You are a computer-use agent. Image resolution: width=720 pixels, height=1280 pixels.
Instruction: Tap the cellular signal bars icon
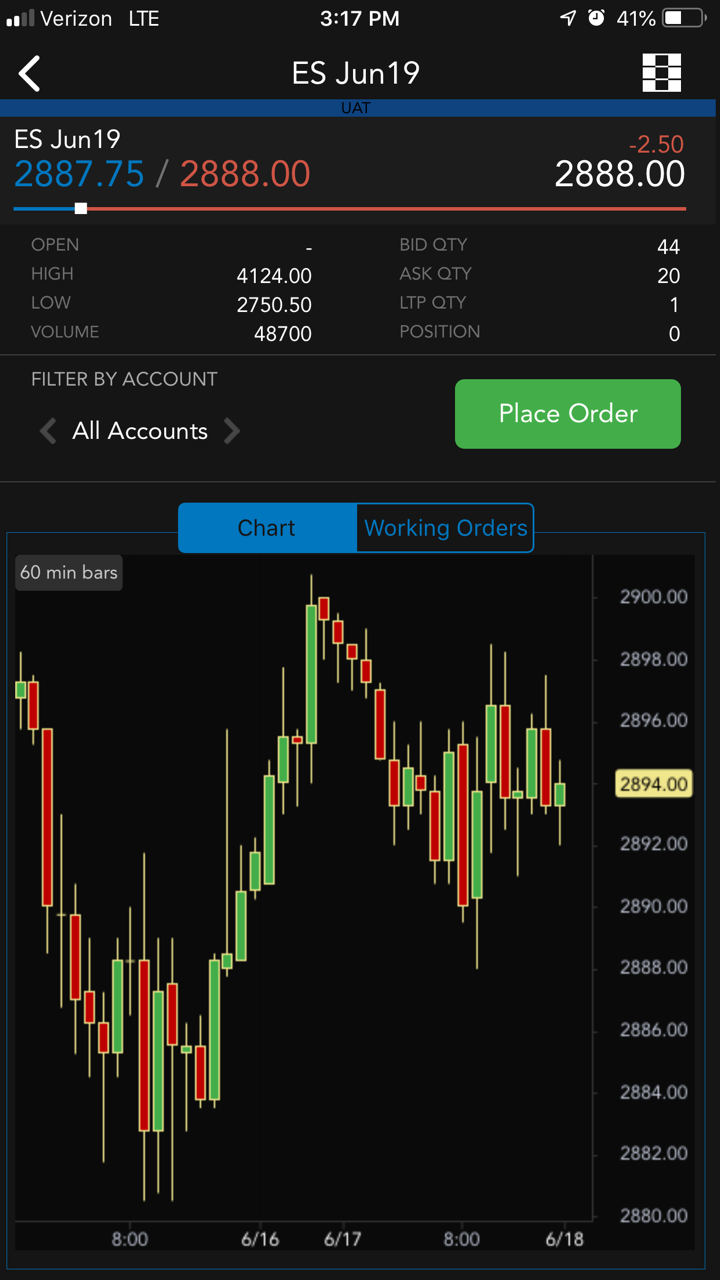click(20, 18)
